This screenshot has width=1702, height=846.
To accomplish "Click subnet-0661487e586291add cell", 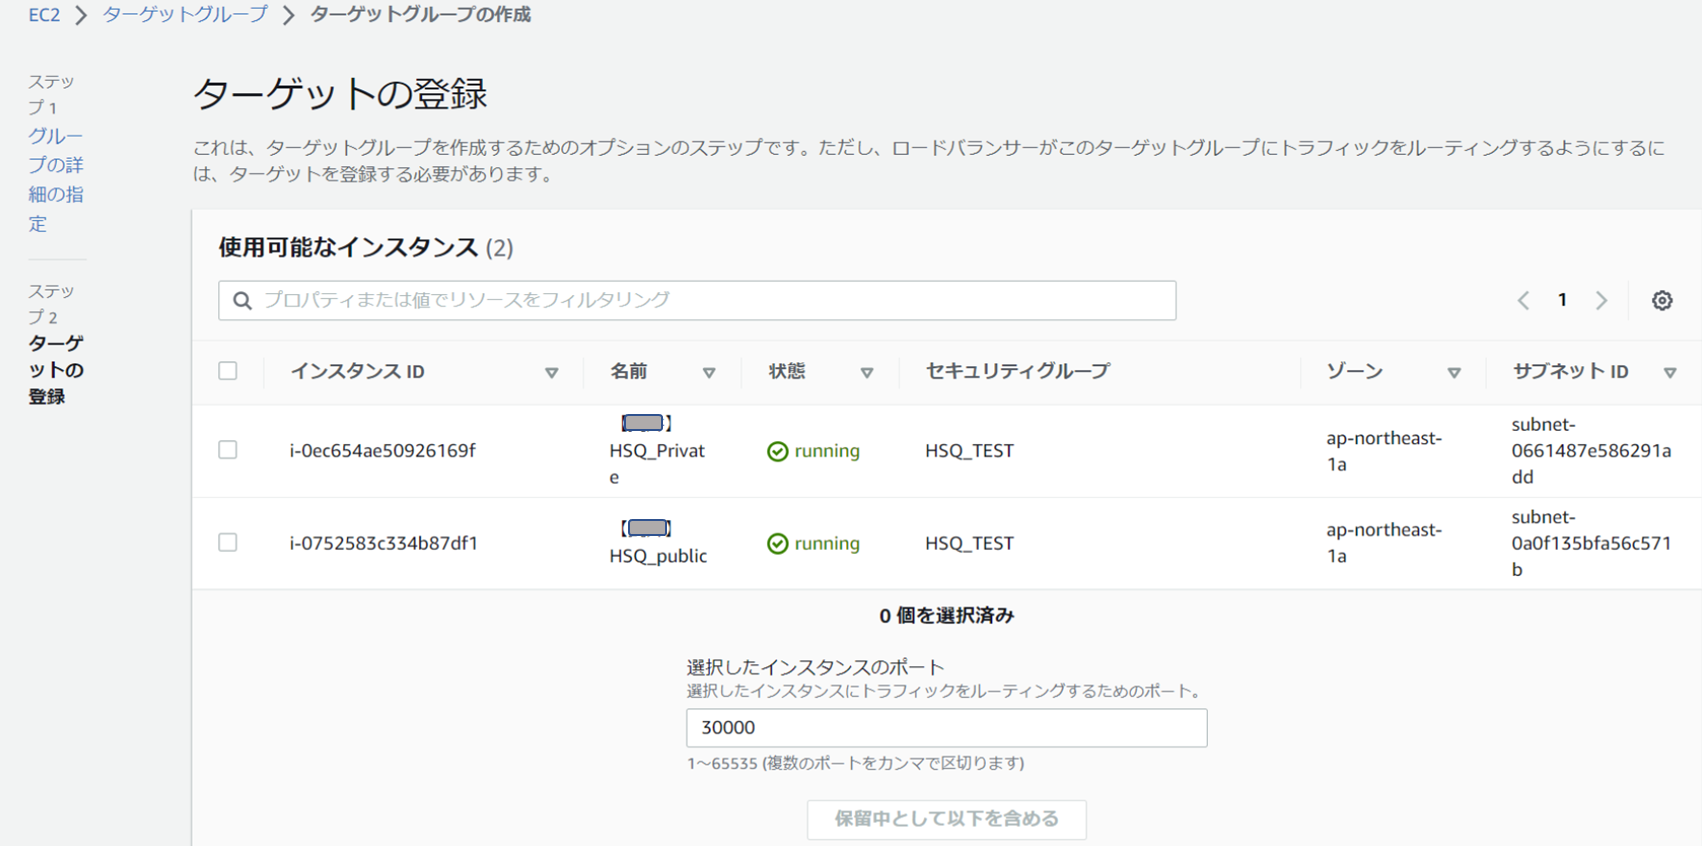I will point(1591,451).
